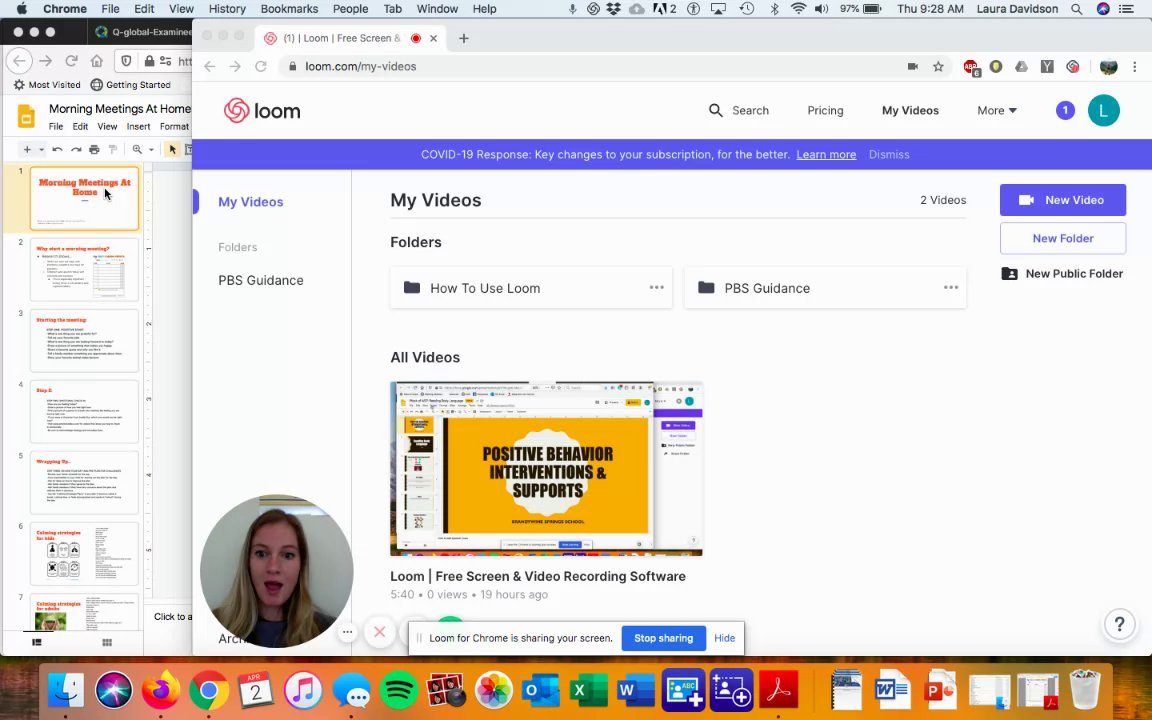Open History in the Chrome menu bar
Viewport: 1152px width, 720px height.
click(227, 9)
